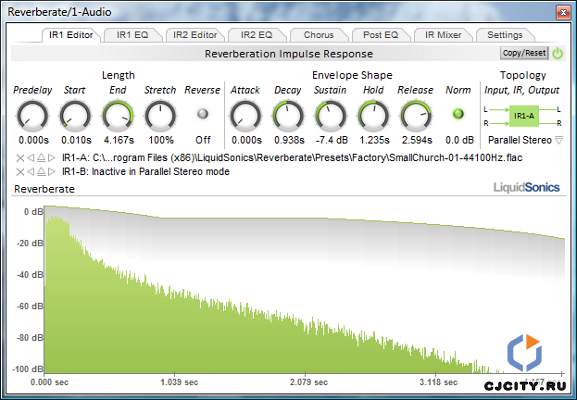This screenshot has height=400, width=577.
Task: Switch to the IR1 EQ tab
Action: pos(132,35)
